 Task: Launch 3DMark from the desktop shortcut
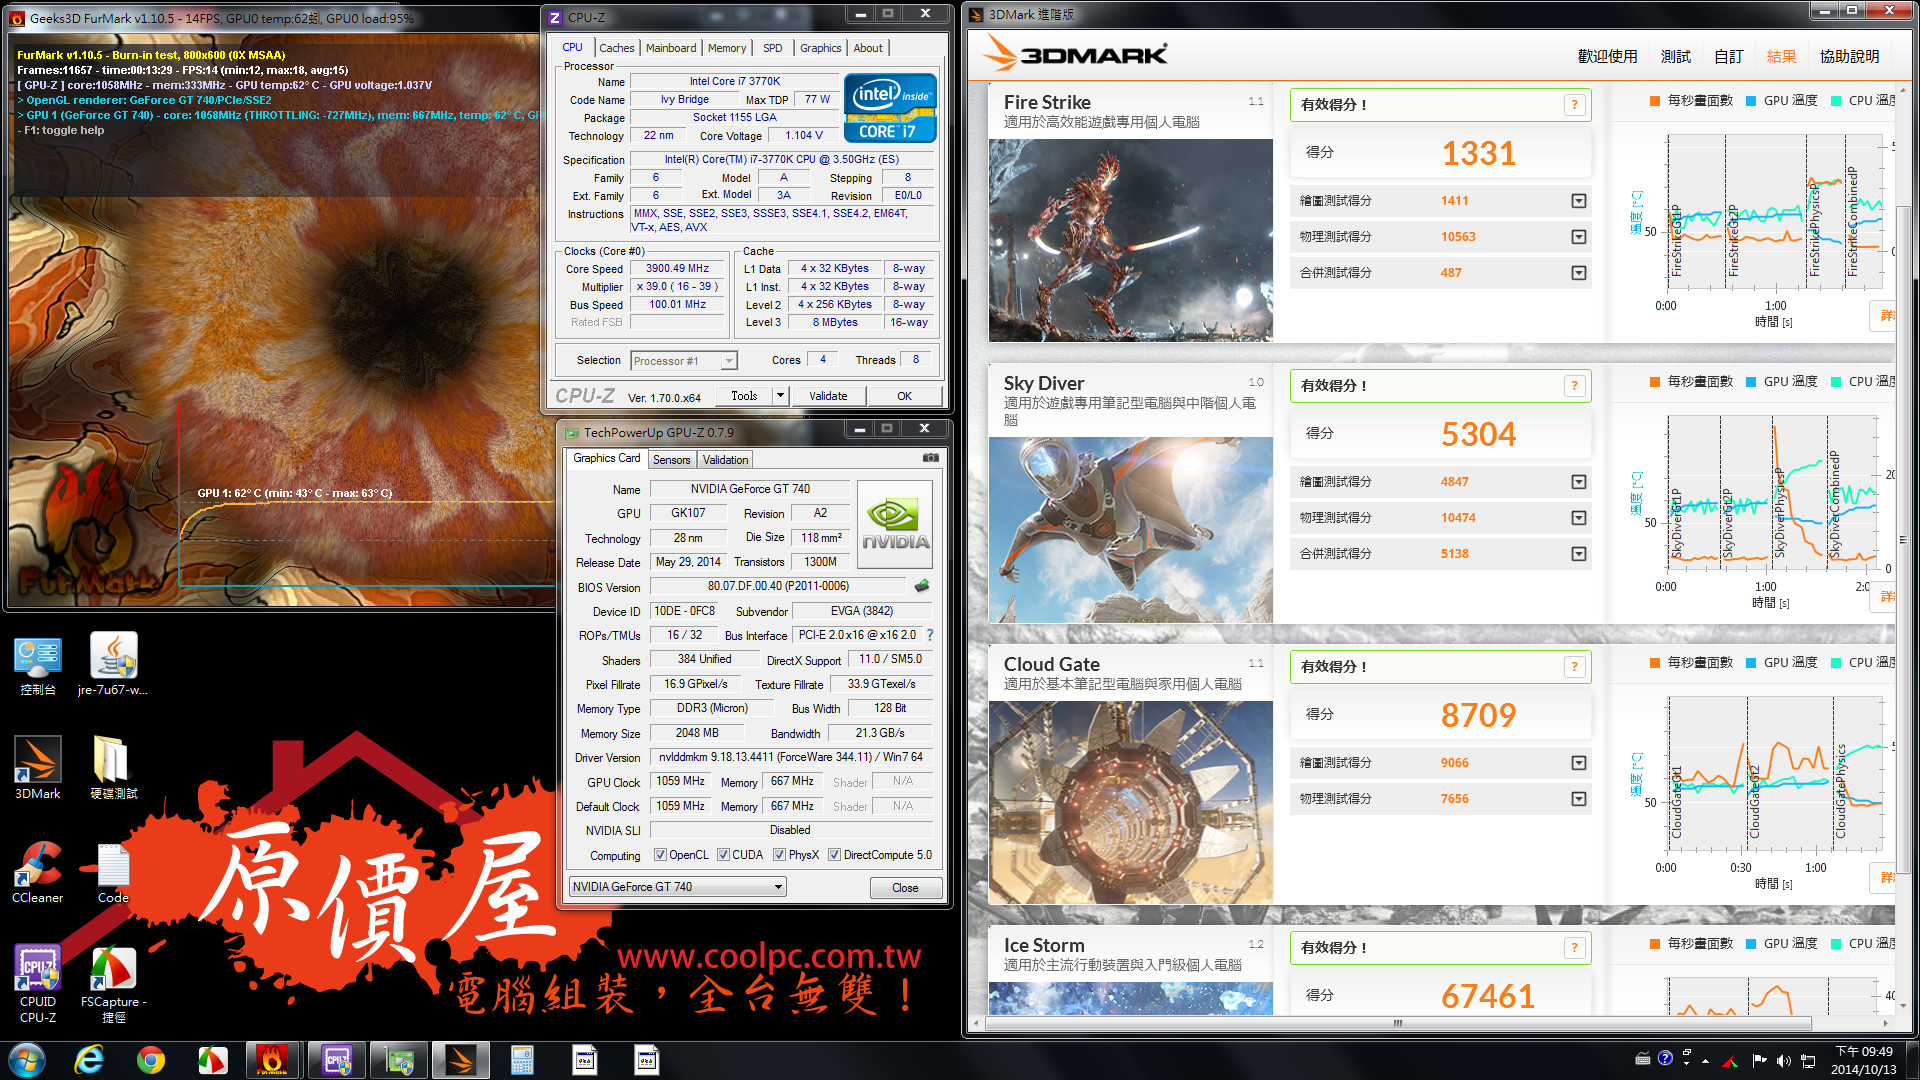coord(38,768)
